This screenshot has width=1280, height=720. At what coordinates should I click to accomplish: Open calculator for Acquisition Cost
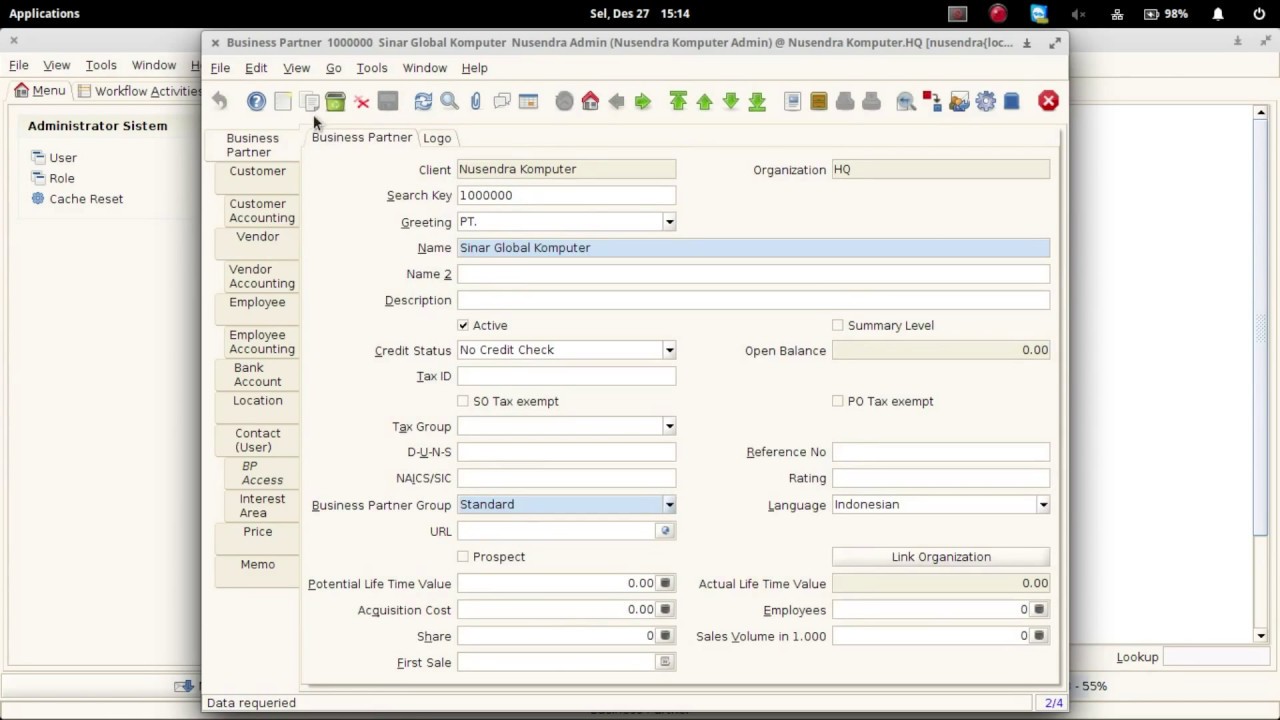tap(666, 609)
